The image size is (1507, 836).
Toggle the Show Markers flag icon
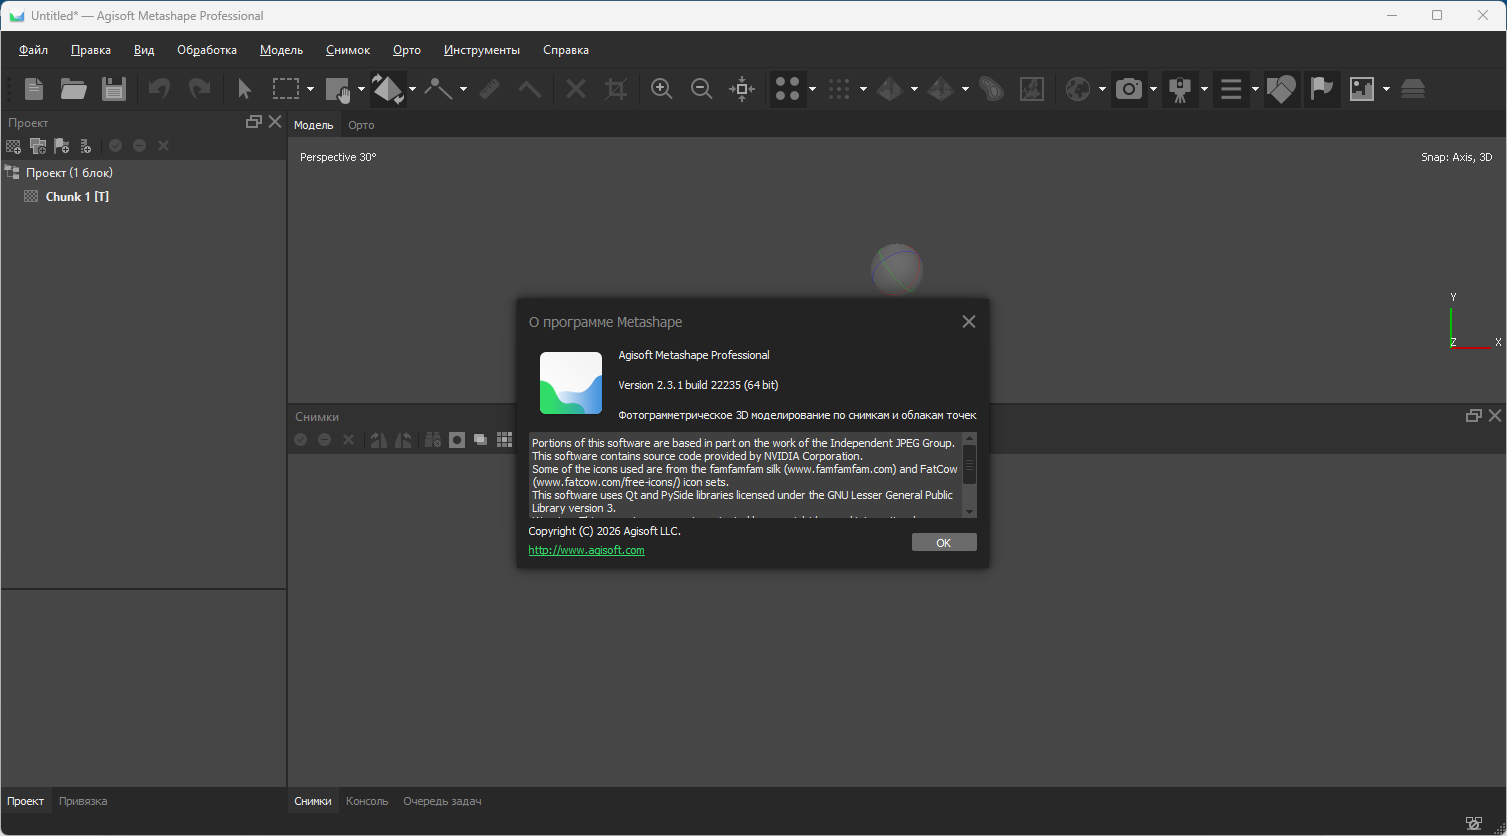(x=1322, y=89)
